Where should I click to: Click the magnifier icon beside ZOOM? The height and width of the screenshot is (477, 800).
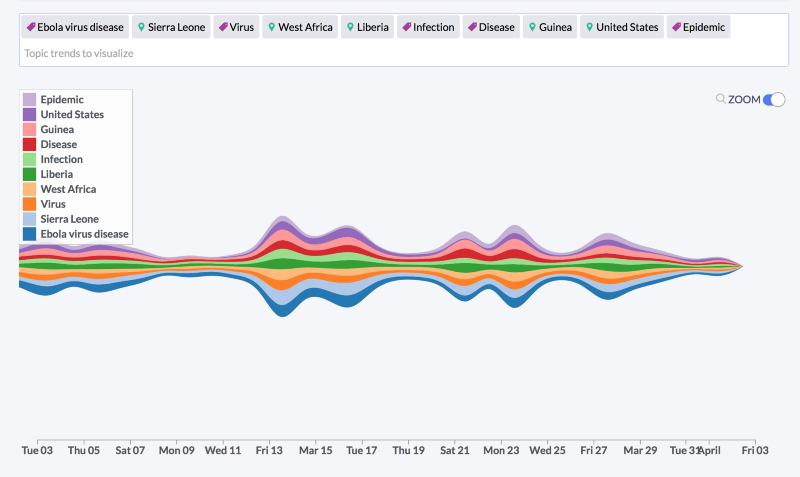(720, 98)
